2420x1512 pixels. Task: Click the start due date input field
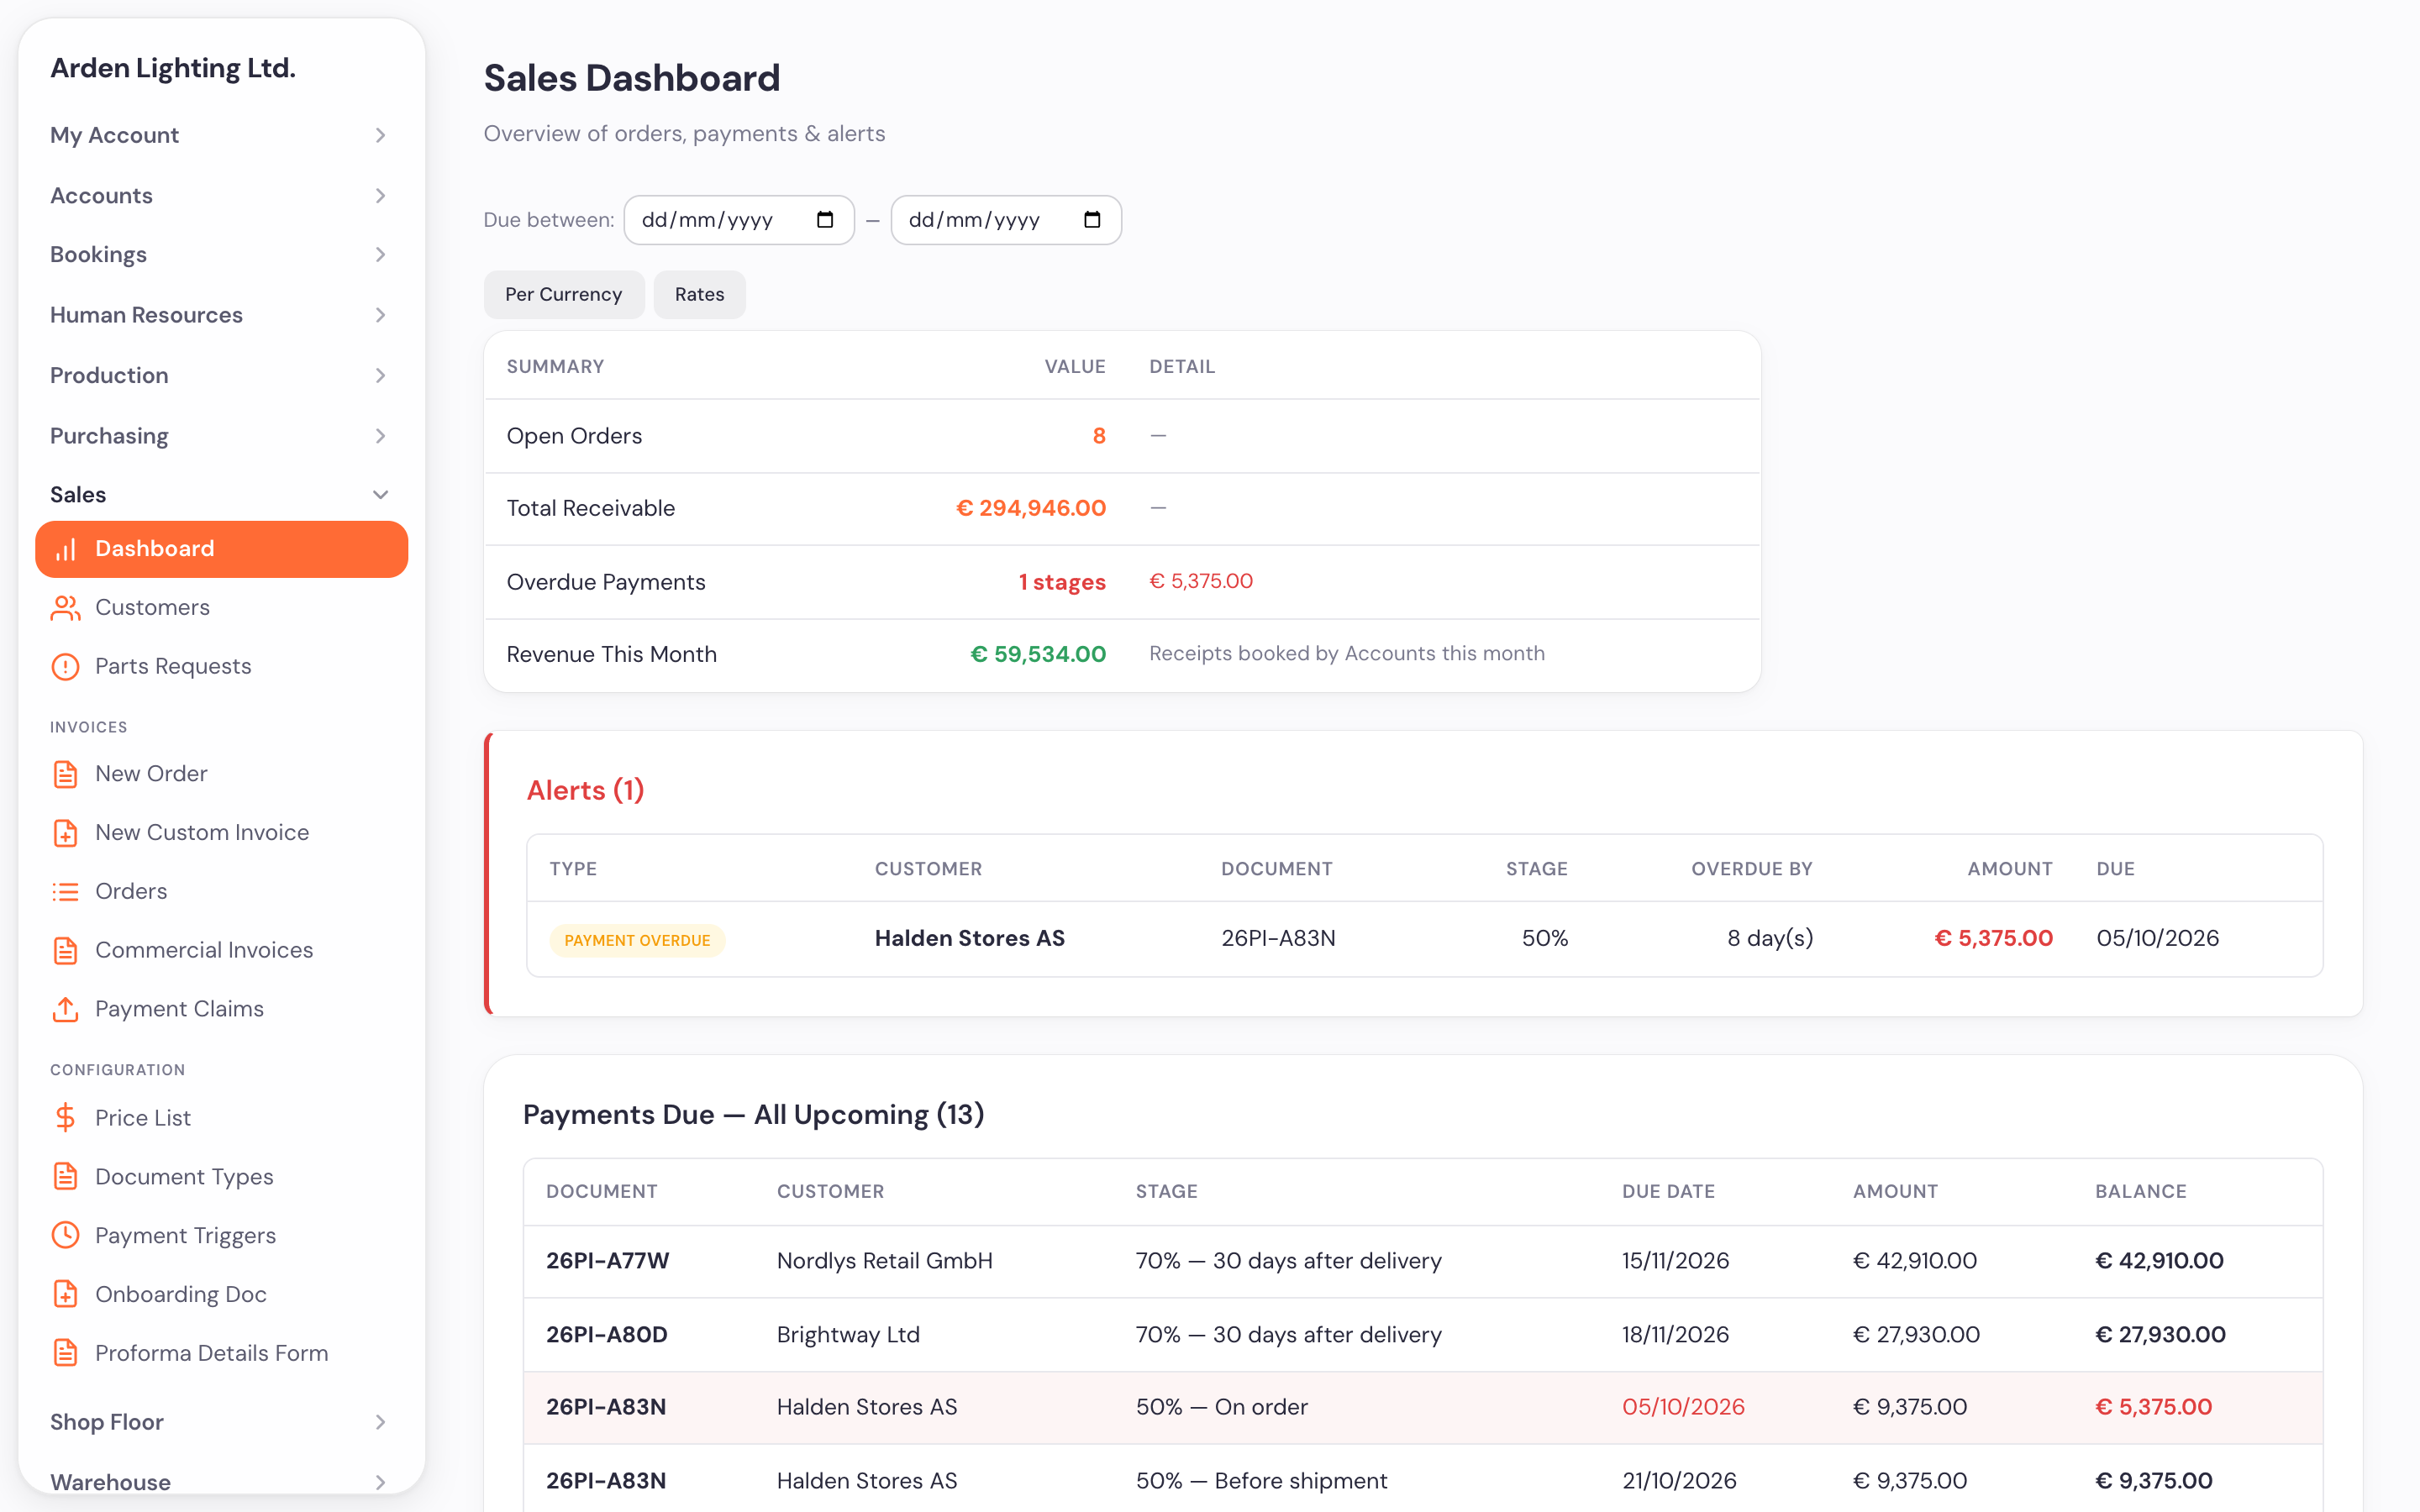(x=739, y=220)
